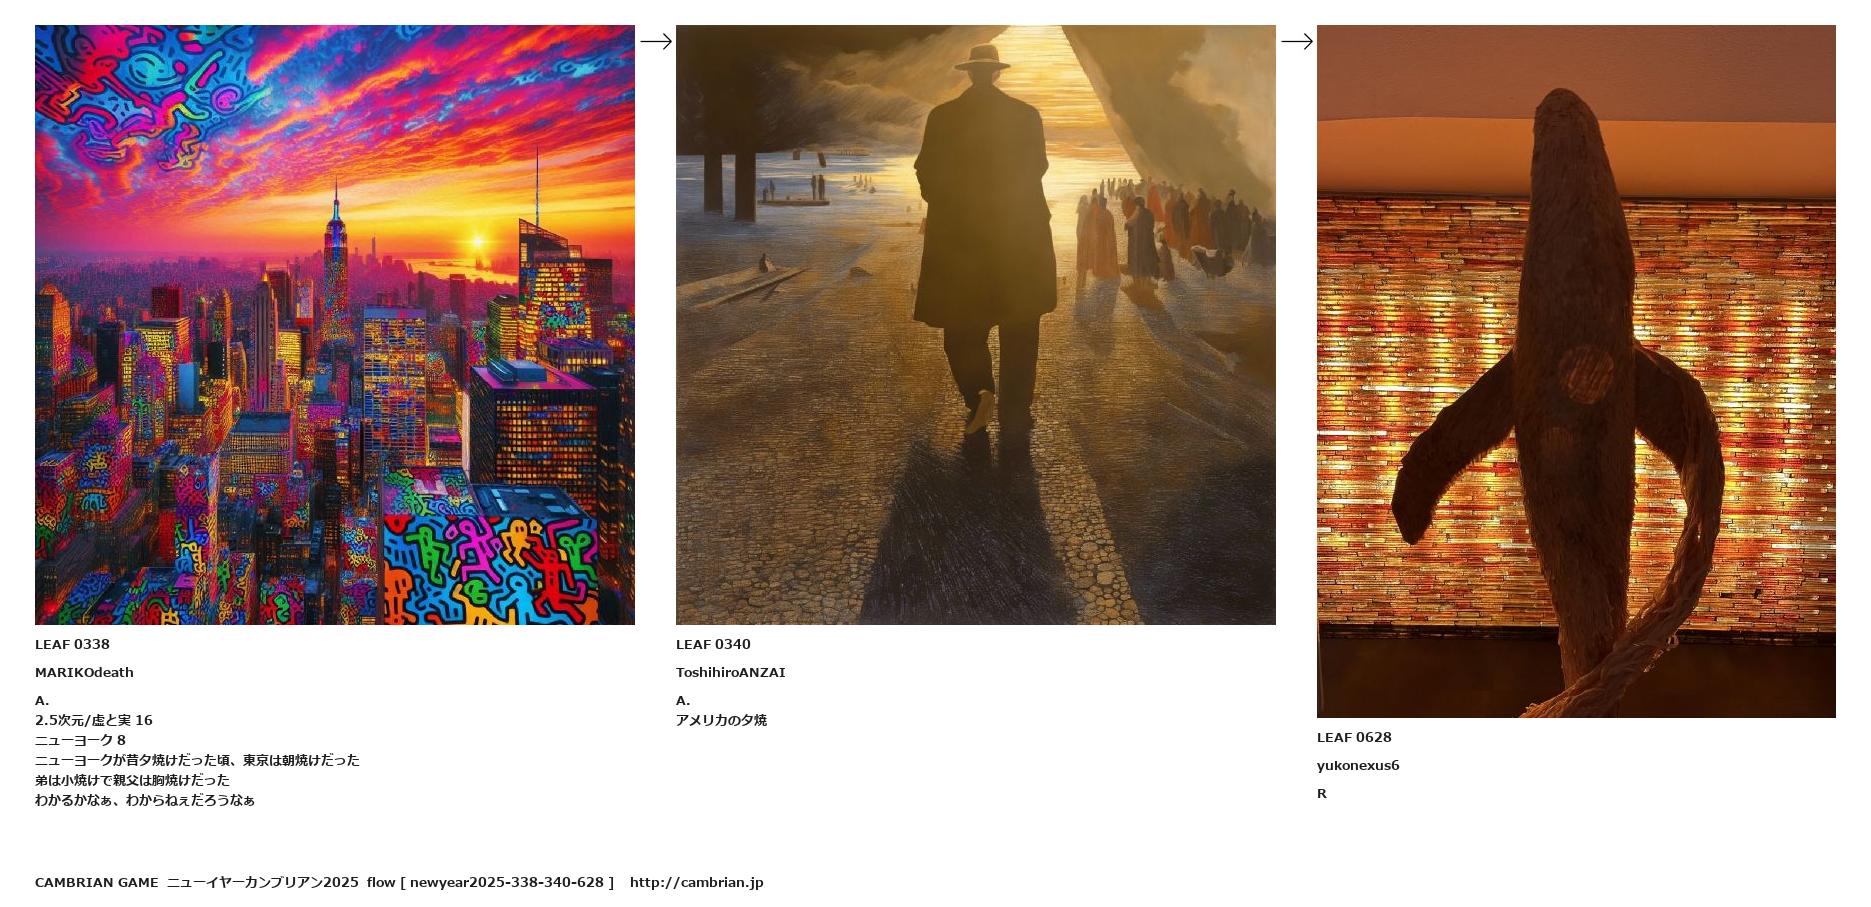Viewport: 1871px width, 907px height.
Task: Select author name MARIKOdeath
Action: click(x=84, y=672)
